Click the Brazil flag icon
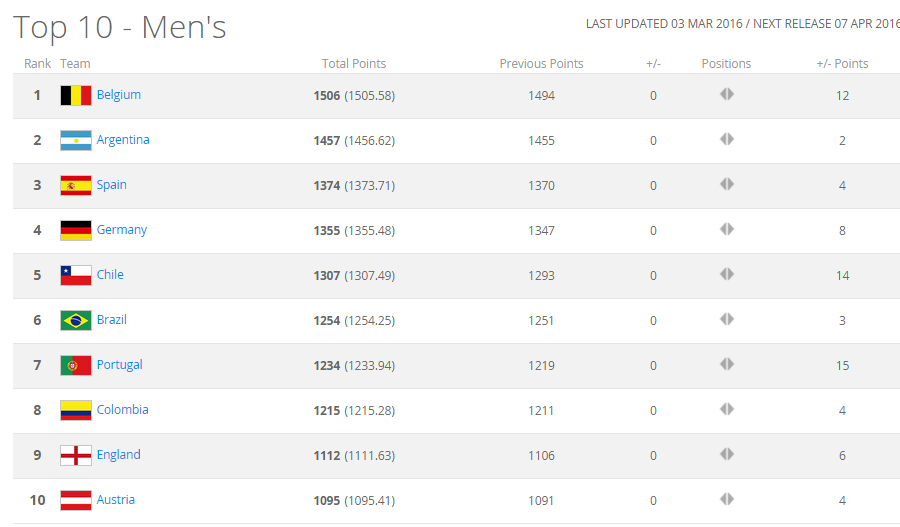The image size is (900, 527). click(x=76, y=321)
